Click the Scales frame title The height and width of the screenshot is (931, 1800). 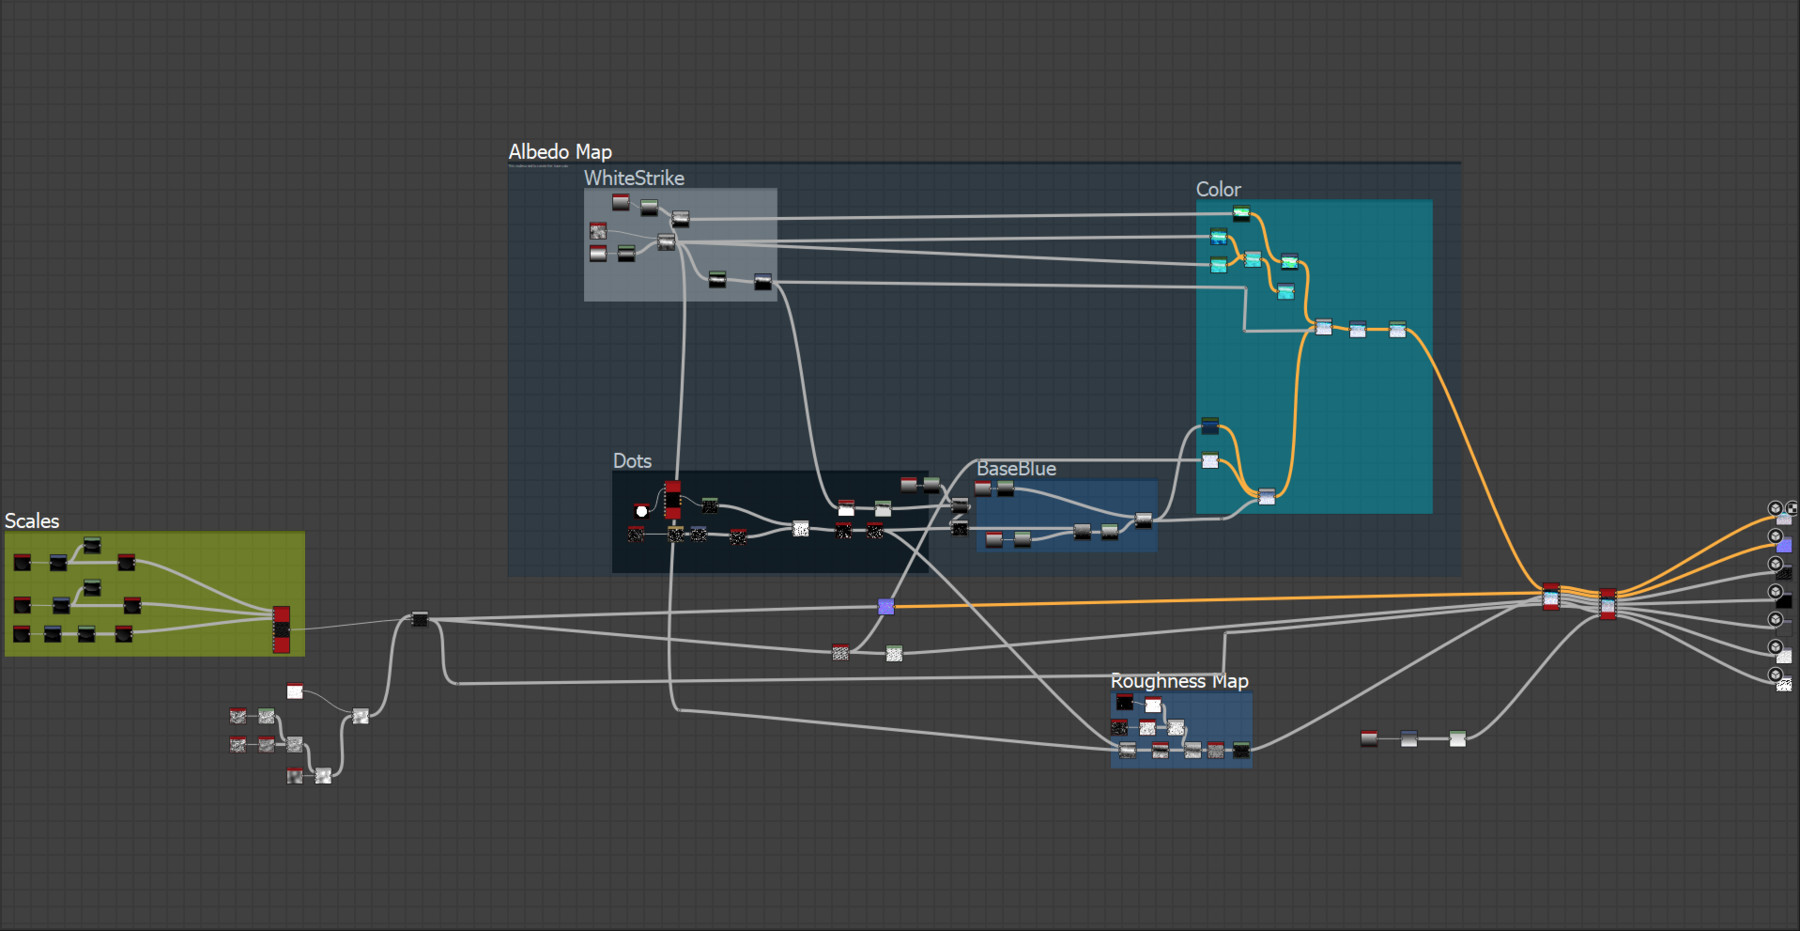pyautogui.click(x=32, y=521)
